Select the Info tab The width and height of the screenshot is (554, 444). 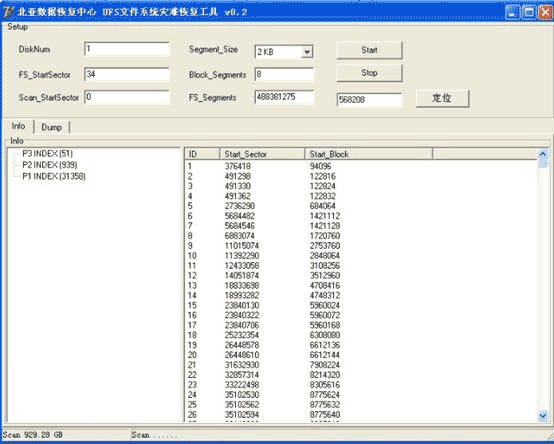18,126
